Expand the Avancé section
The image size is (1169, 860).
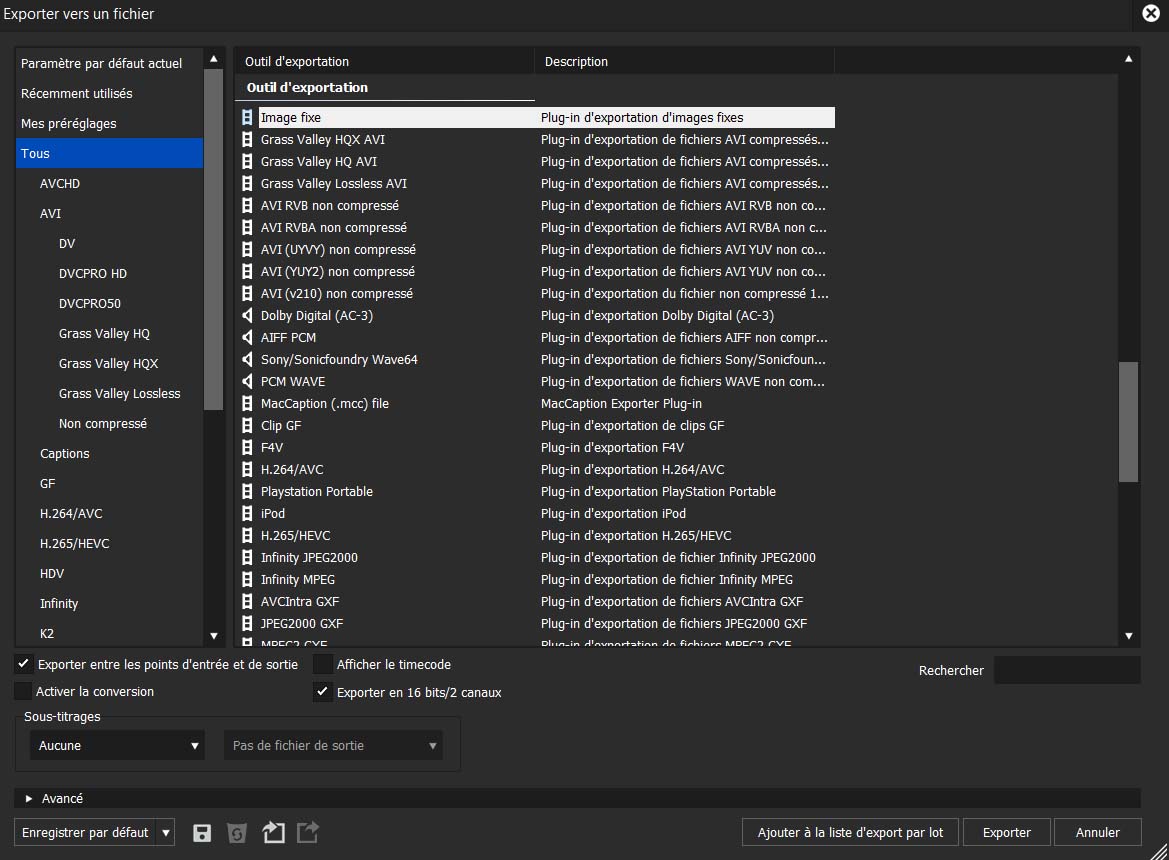29,798
